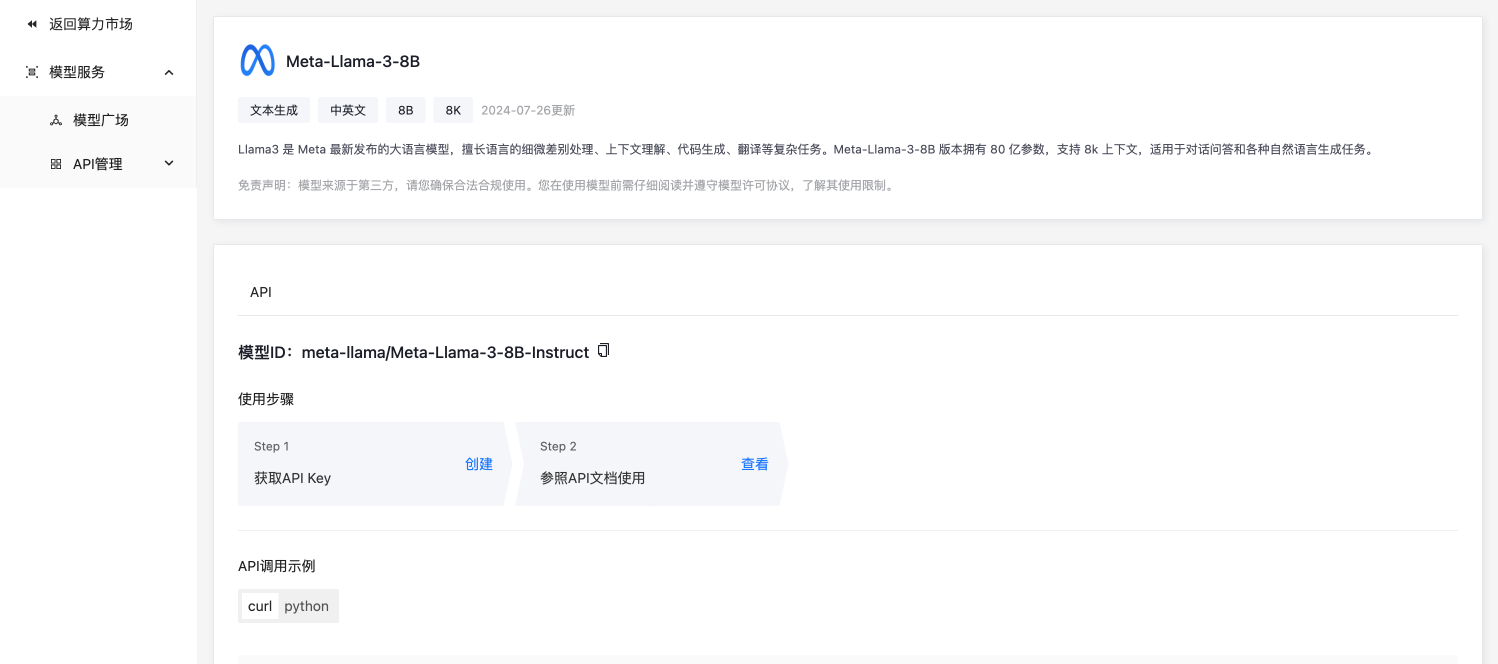Click the Step 1 label
This screenshot has width=1498, height=664.
click(x=272, y=446)
